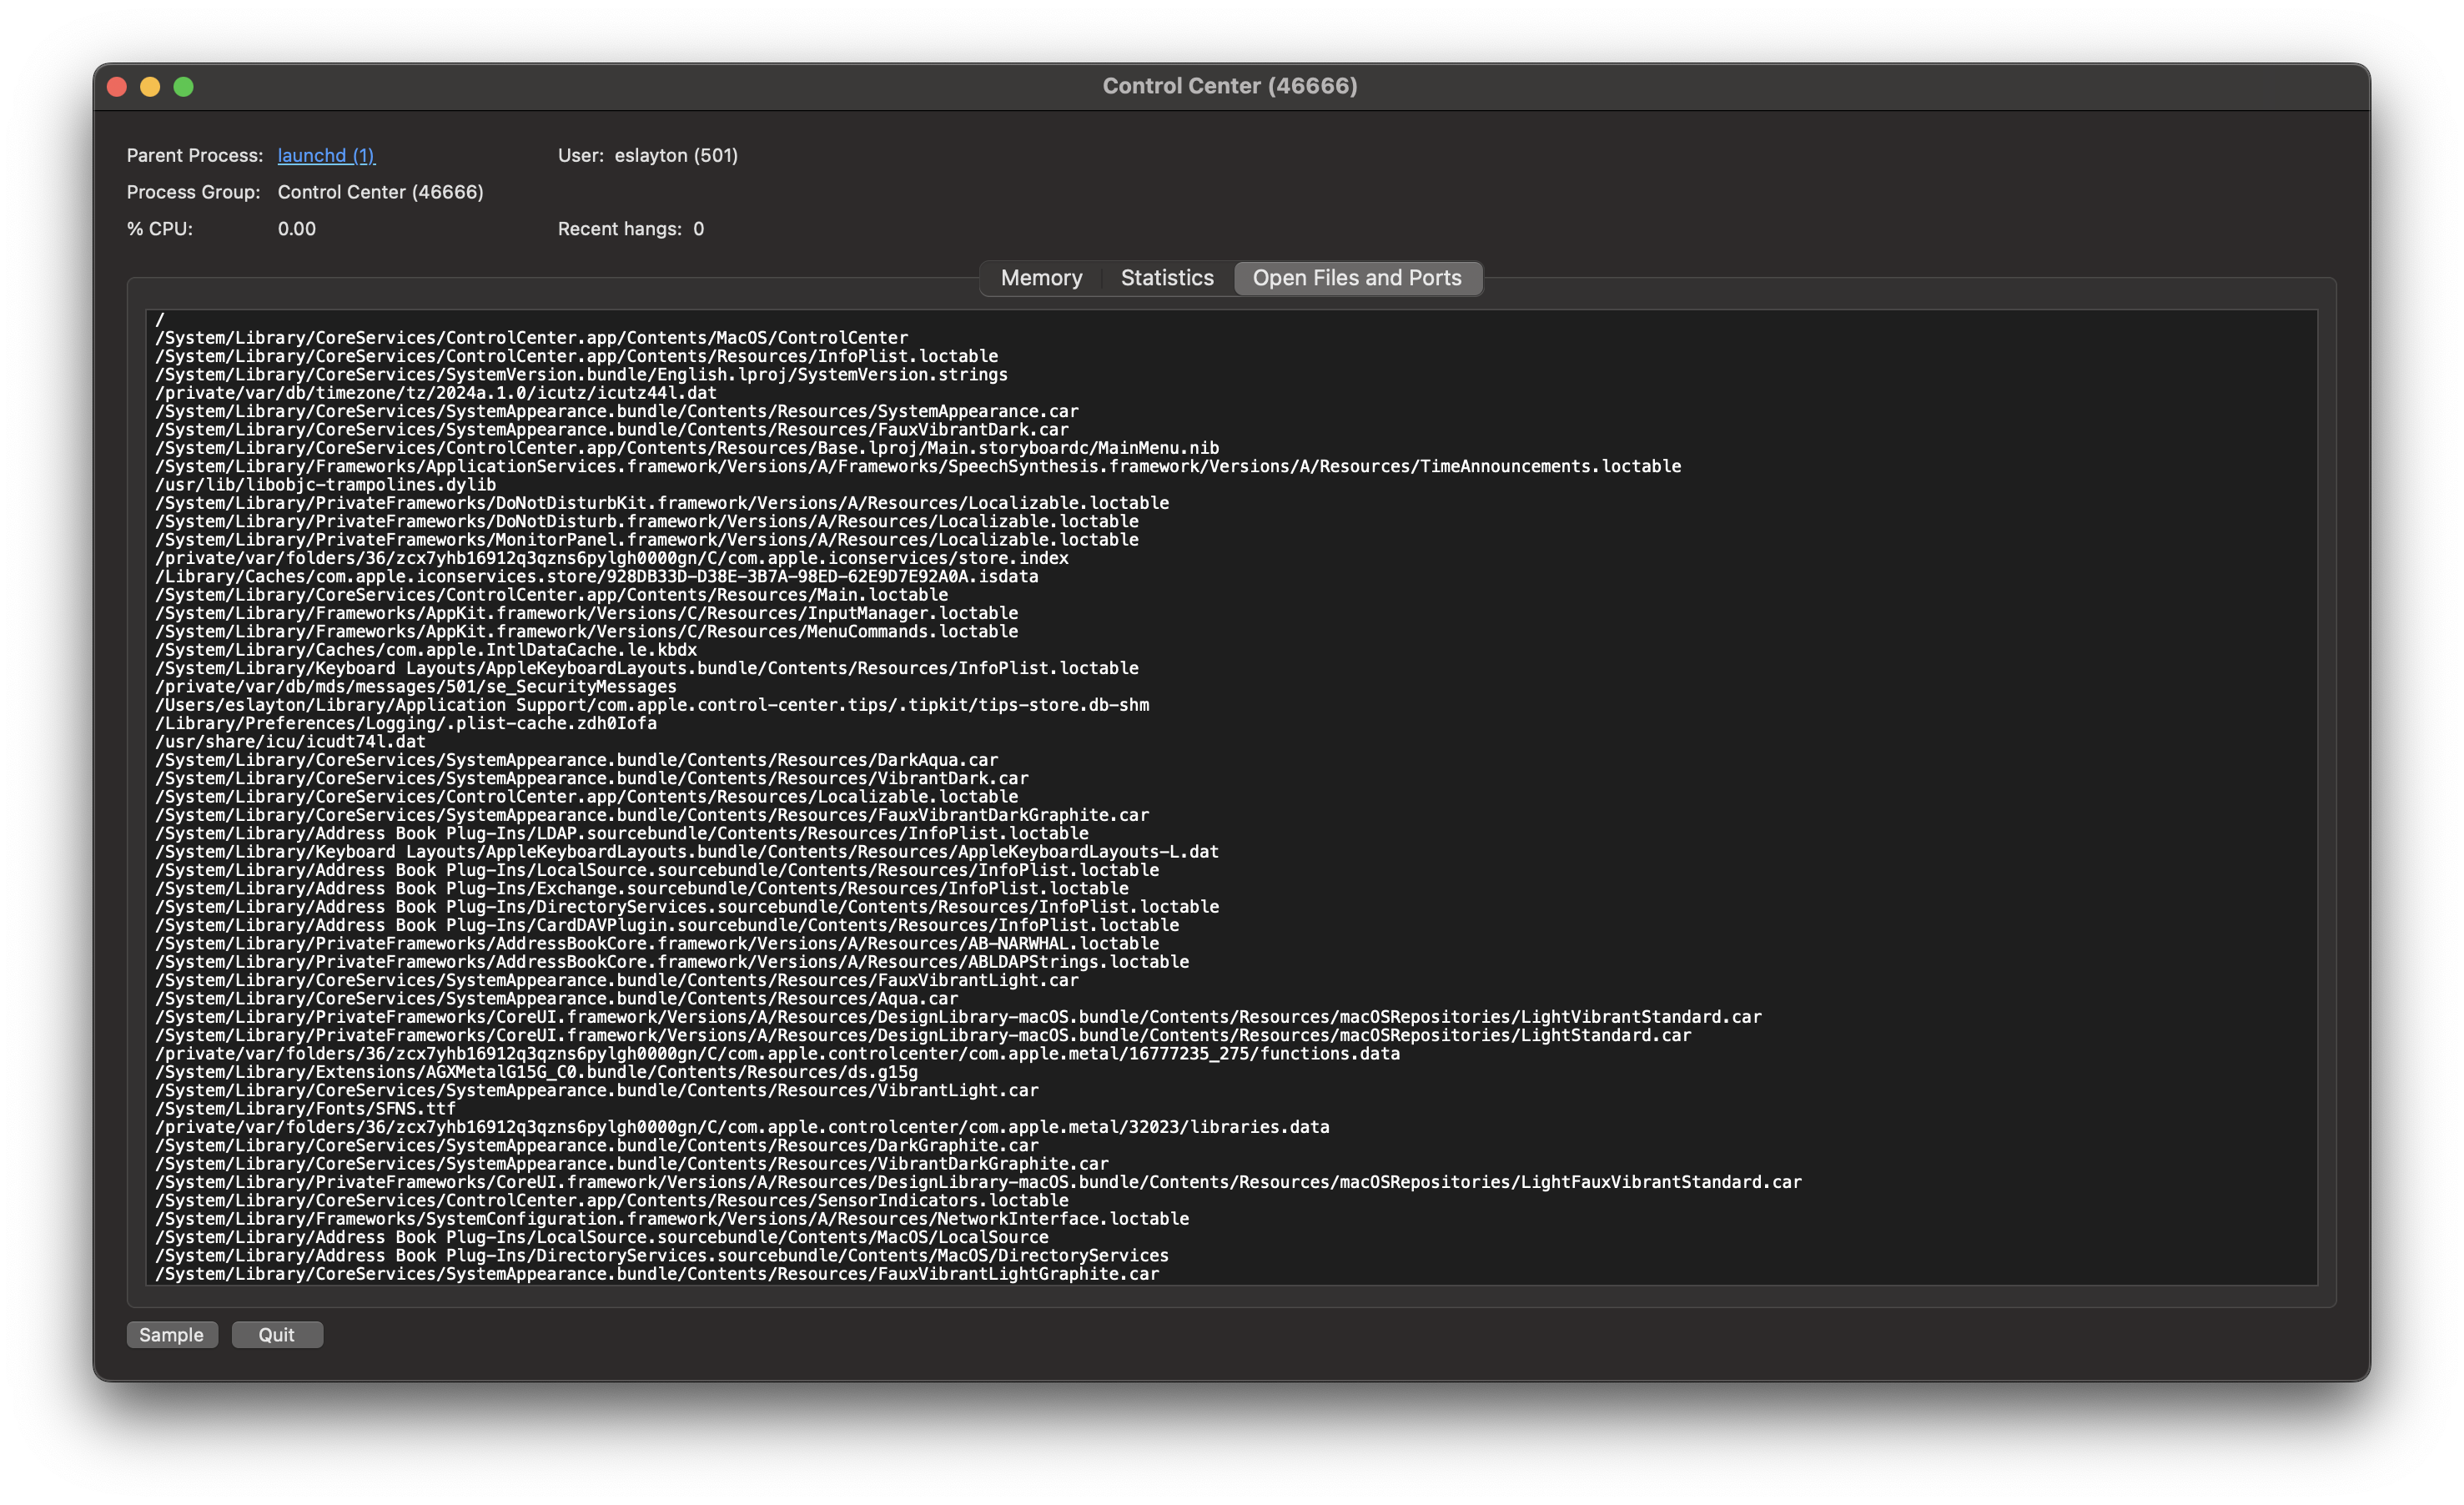Click the TimeAnnouncements.loctable path line

pos(917,466)
